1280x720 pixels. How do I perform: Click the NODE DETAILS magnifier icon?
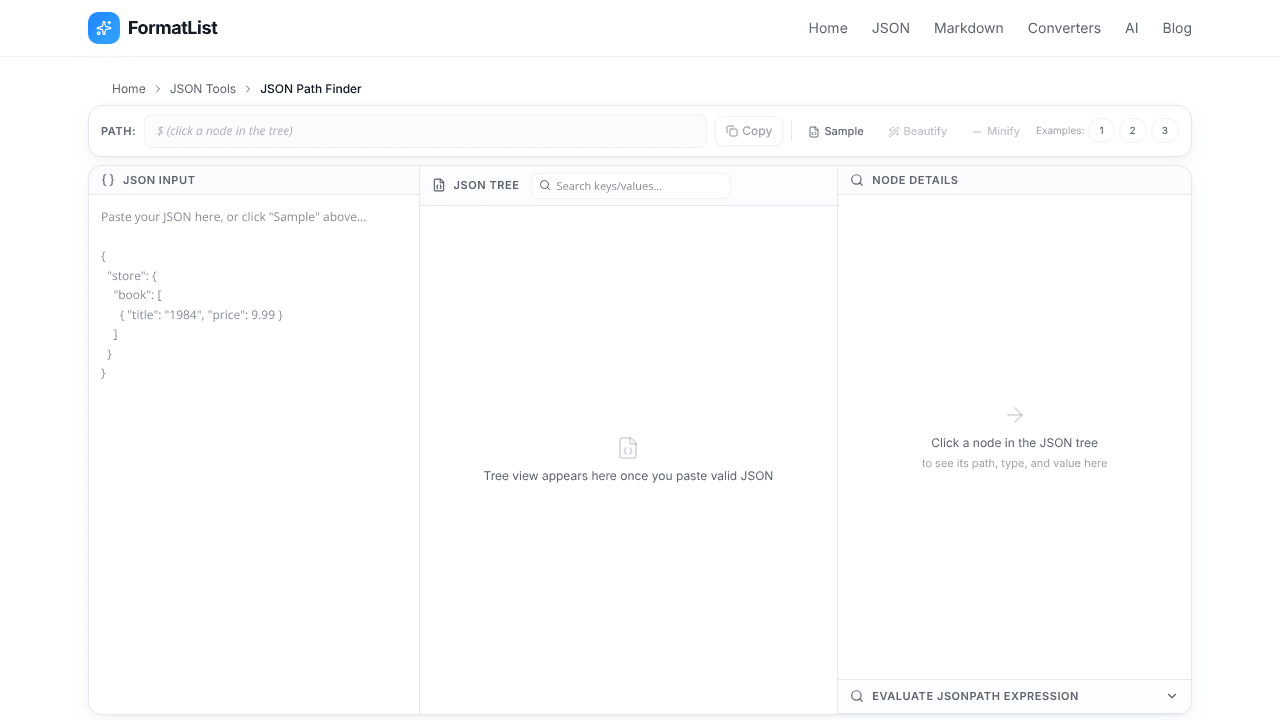point(857,180)
